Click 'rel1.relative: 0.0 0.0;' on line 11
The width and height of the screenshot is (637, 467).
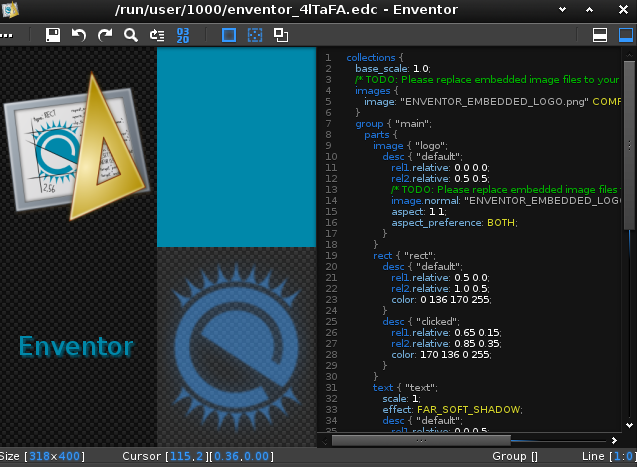pyautogui.click(x=440, y=167)
